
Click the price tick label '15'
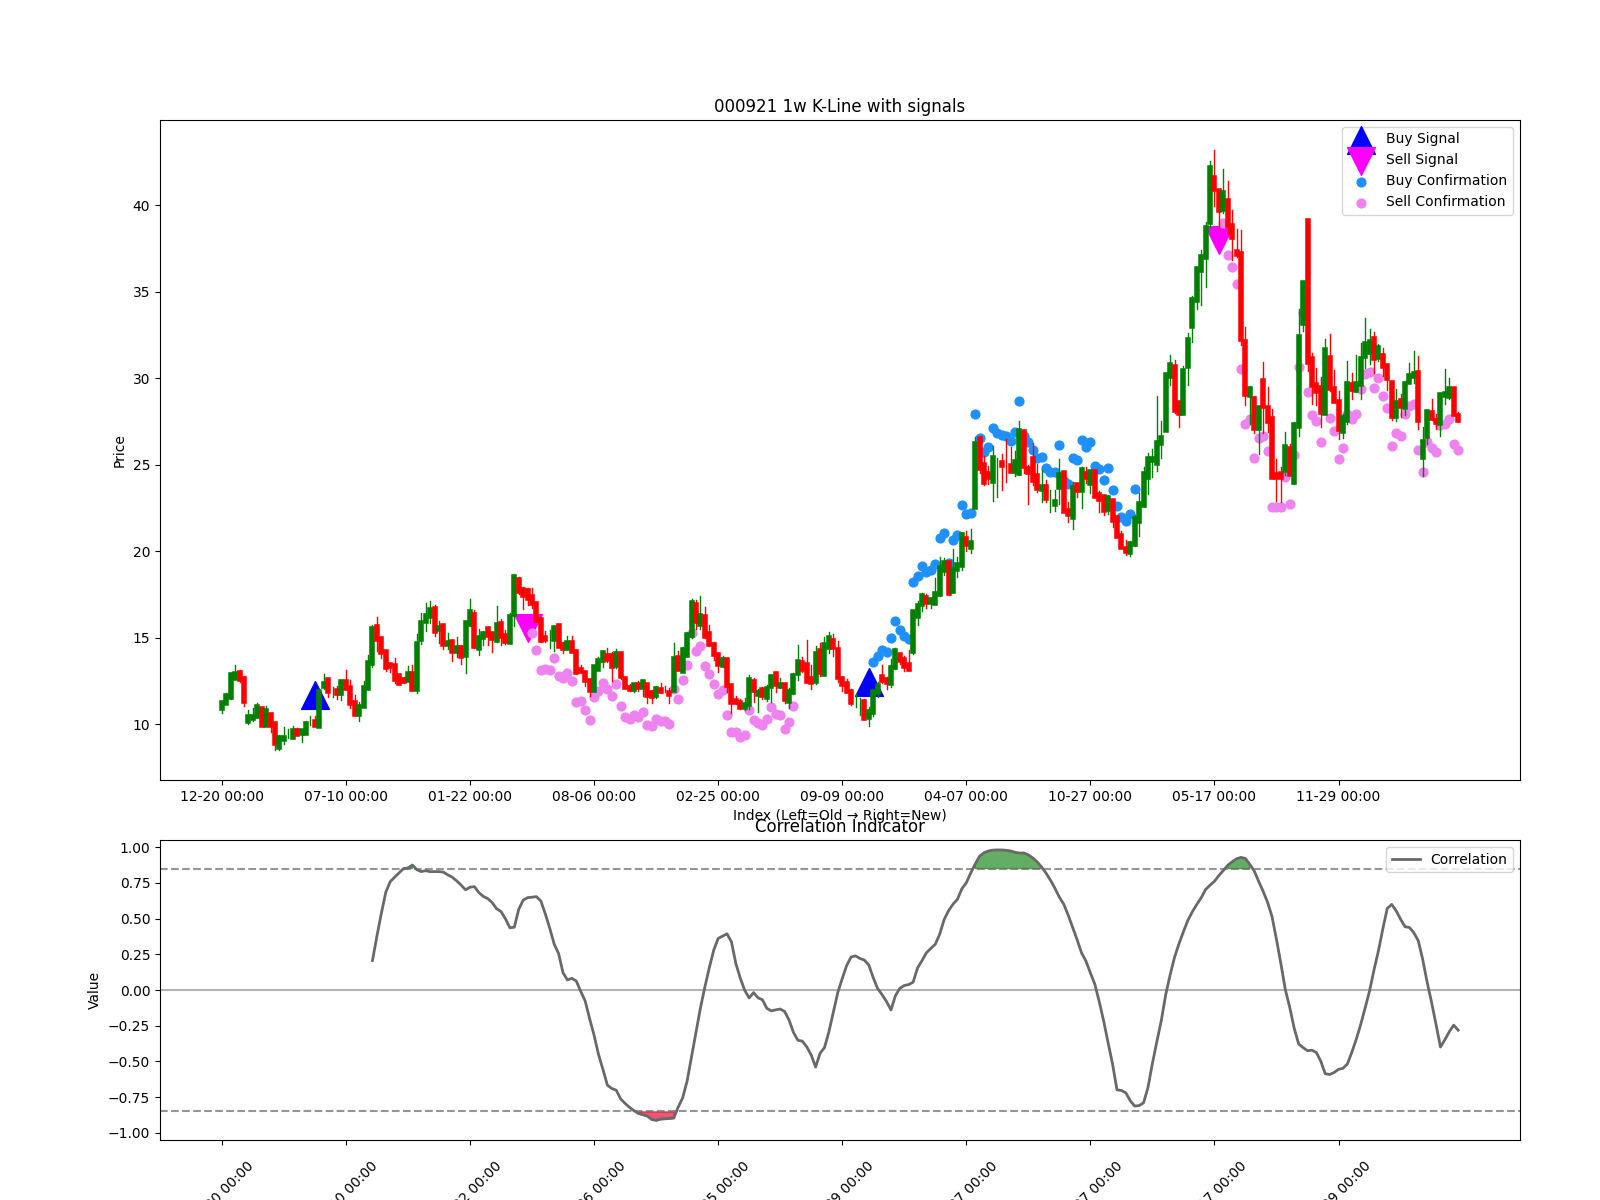[x=141, y=638]
